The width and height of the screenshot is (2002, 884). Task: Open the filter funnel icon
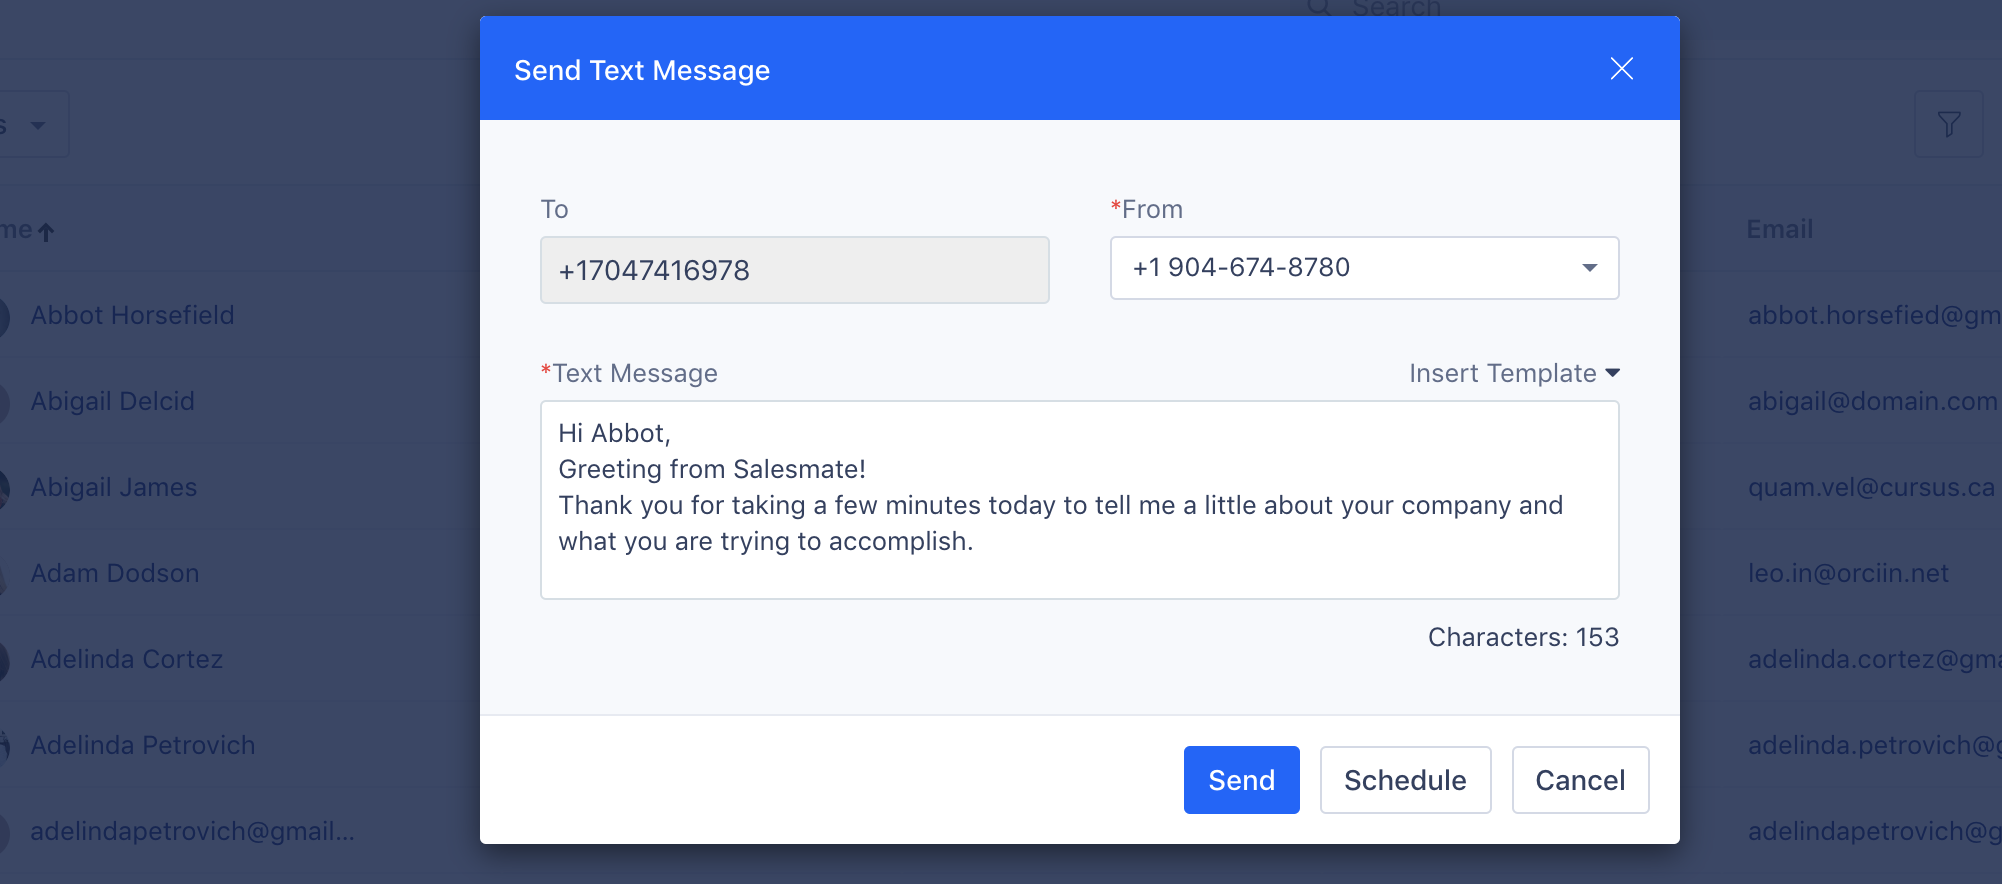[x=1948, y=124]
